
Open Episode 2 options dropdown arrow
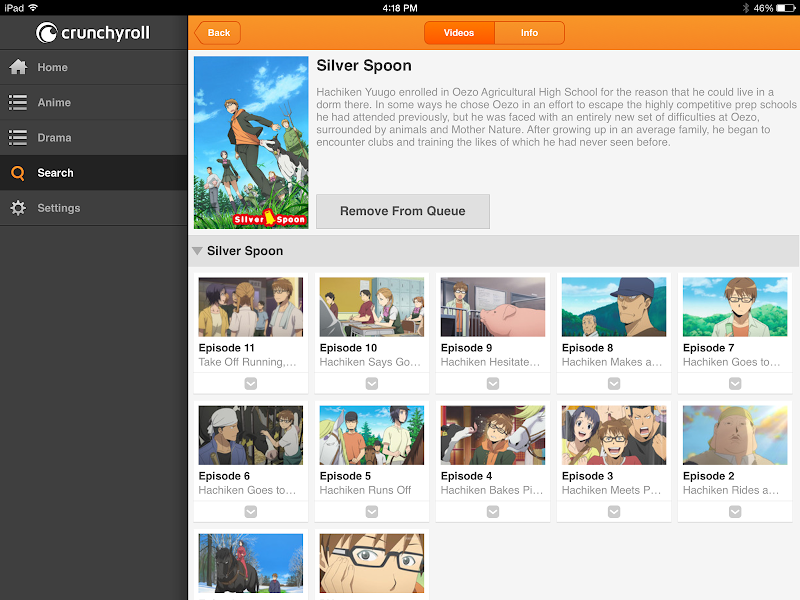pyautogui.click(x=735, y=511)
